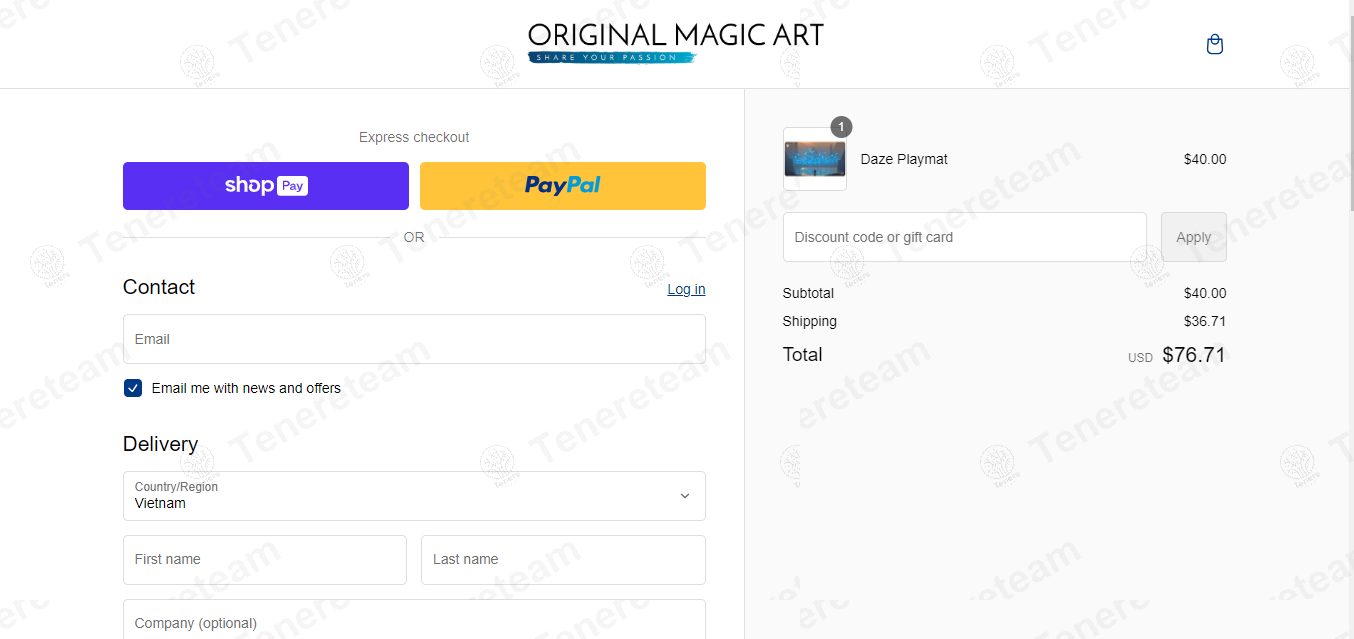Screen dimensions: 1354x639
Task: Click the Discount code or gift card field
Action: pyautogui.click(x=965, y=237)
